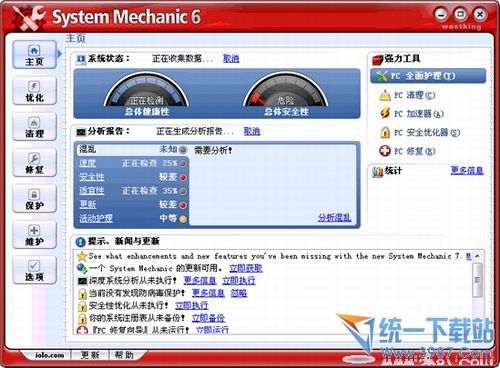
Task: Select the 优化 optimize sidebar icon
Action: (34, 91)
